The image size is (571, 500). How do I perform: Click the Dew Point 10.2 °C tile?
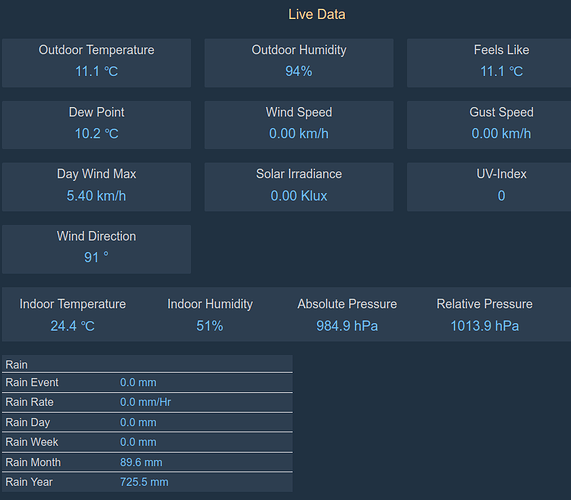point(97,125)
